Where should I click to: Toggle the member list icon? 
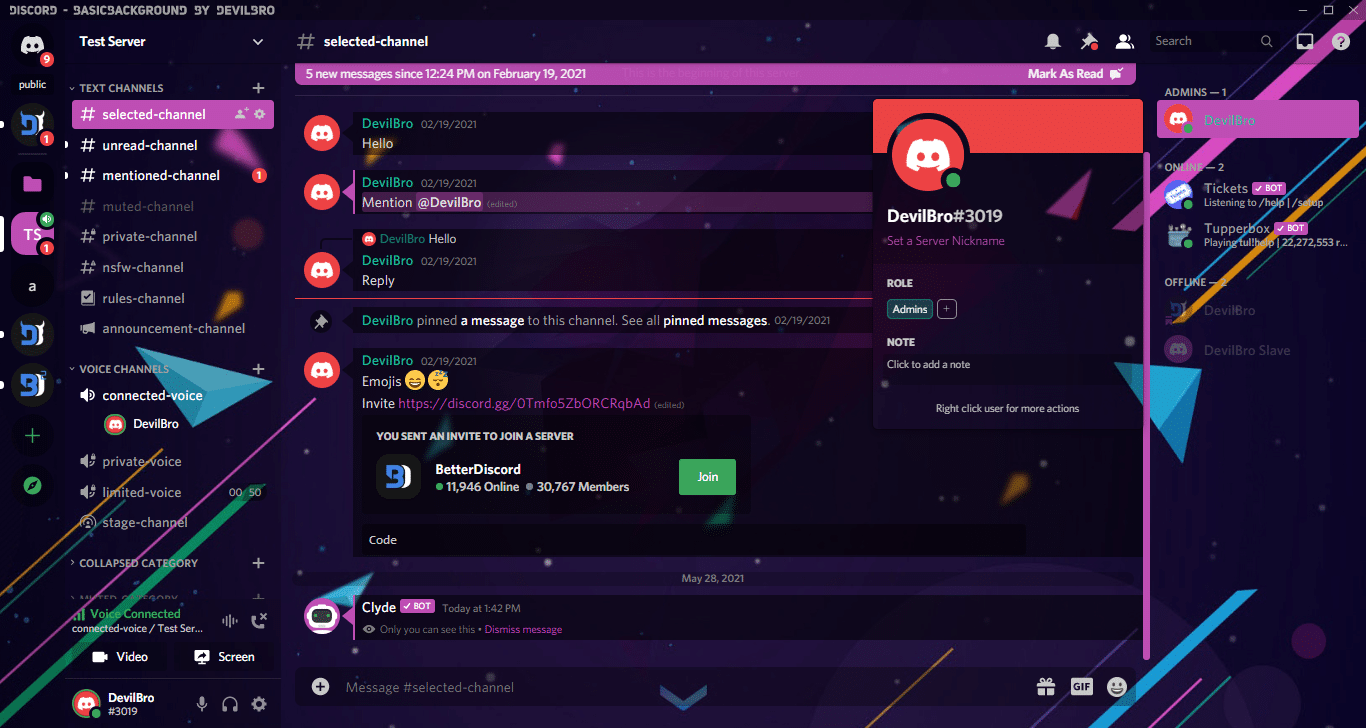1125,41
